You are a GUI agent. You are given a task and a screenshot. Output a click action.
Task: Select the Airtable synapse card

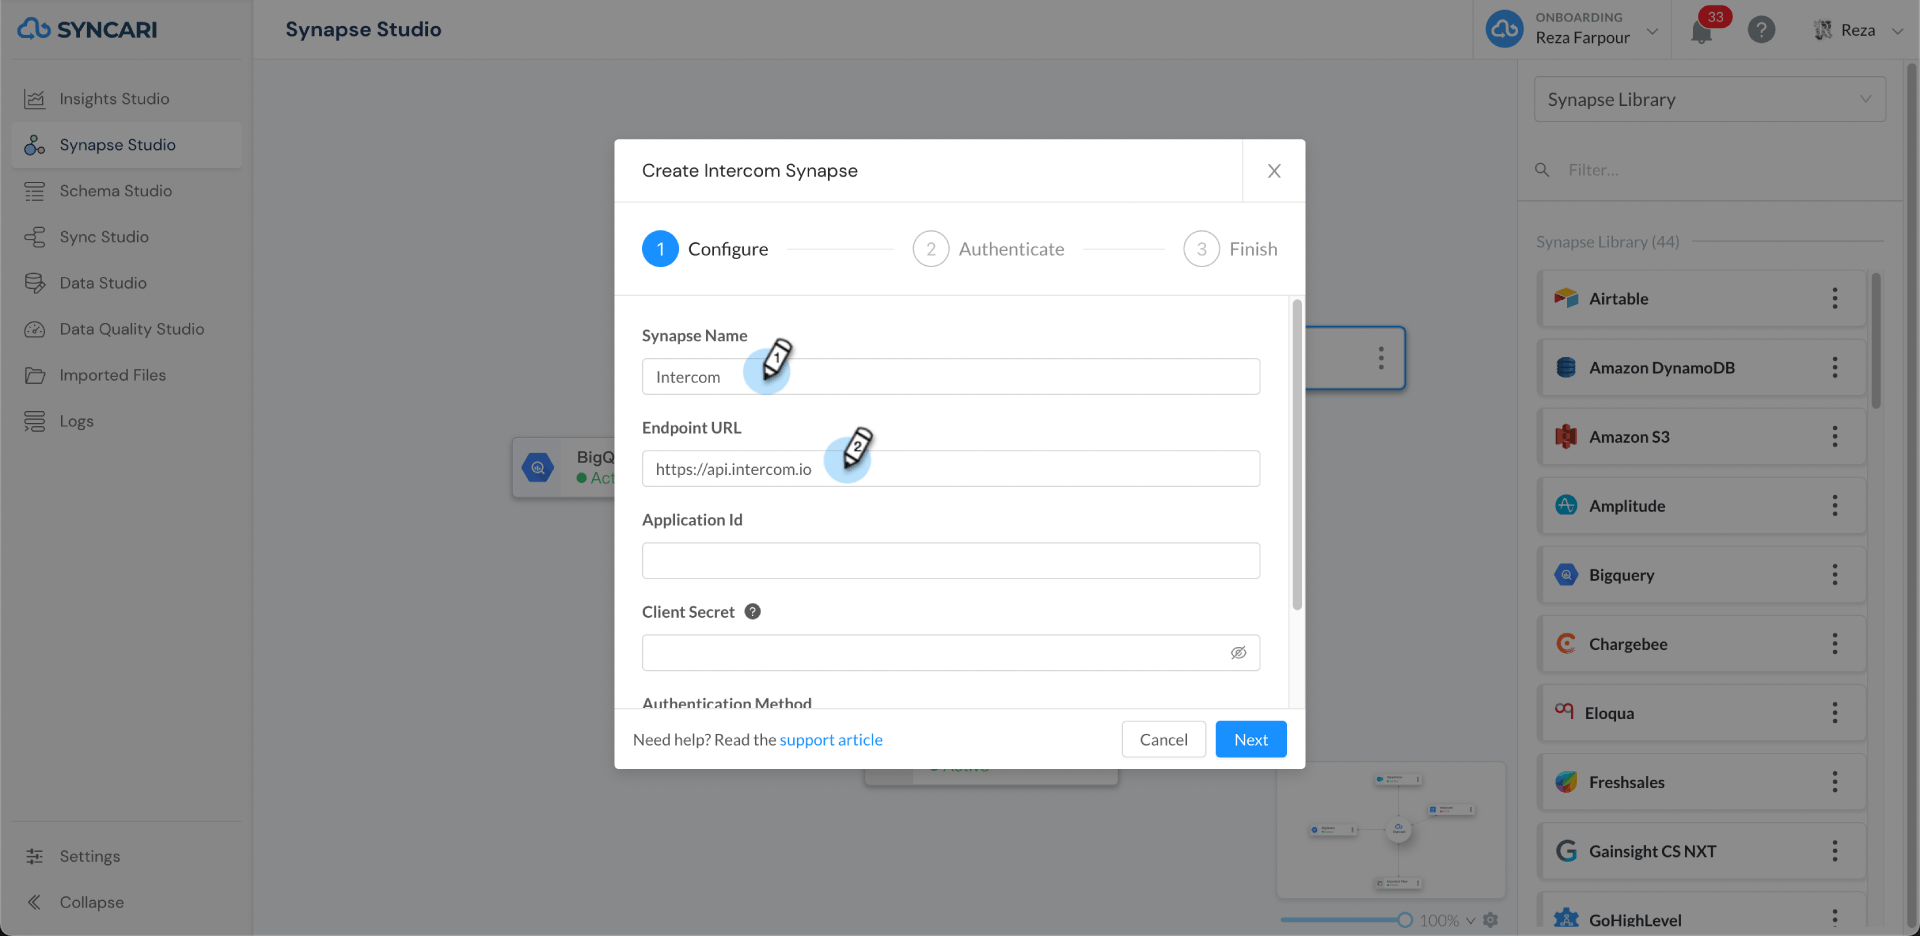point(1702,298)
